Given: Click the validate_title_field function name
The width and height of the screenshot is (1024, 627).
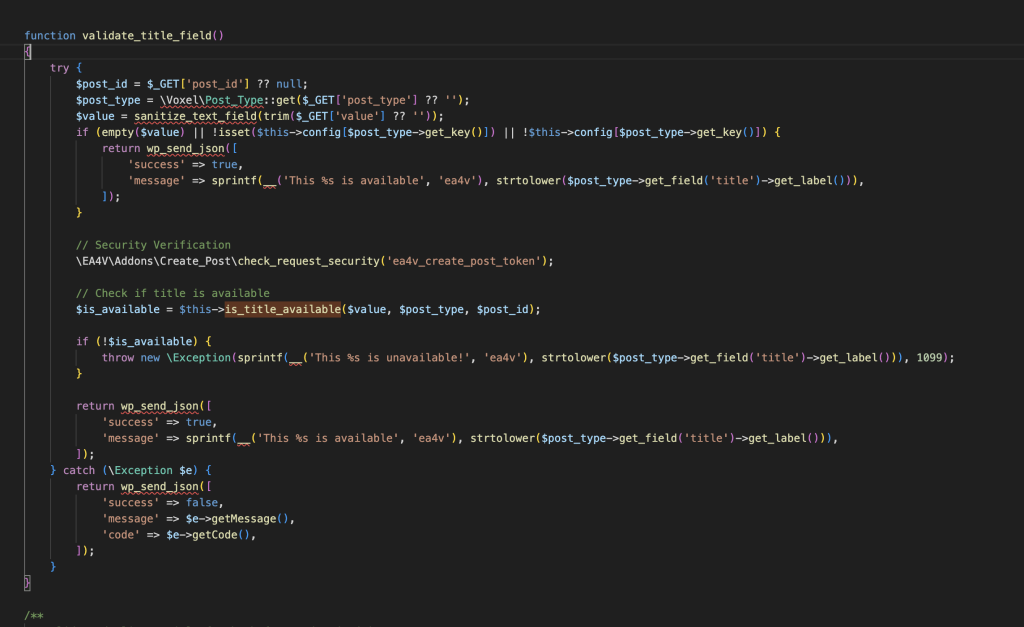Looking at the screenshot, I should [x=152, y=35].
